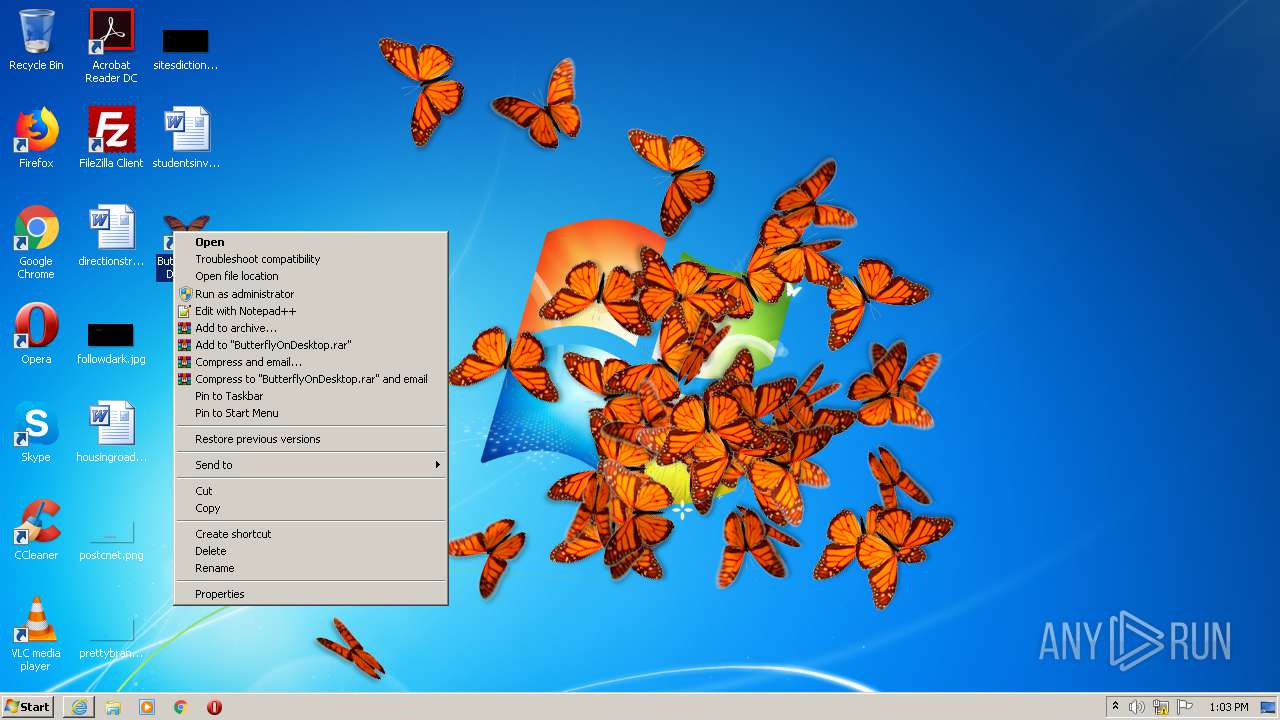Open VLC media player shortcut

tap(36, 634)
